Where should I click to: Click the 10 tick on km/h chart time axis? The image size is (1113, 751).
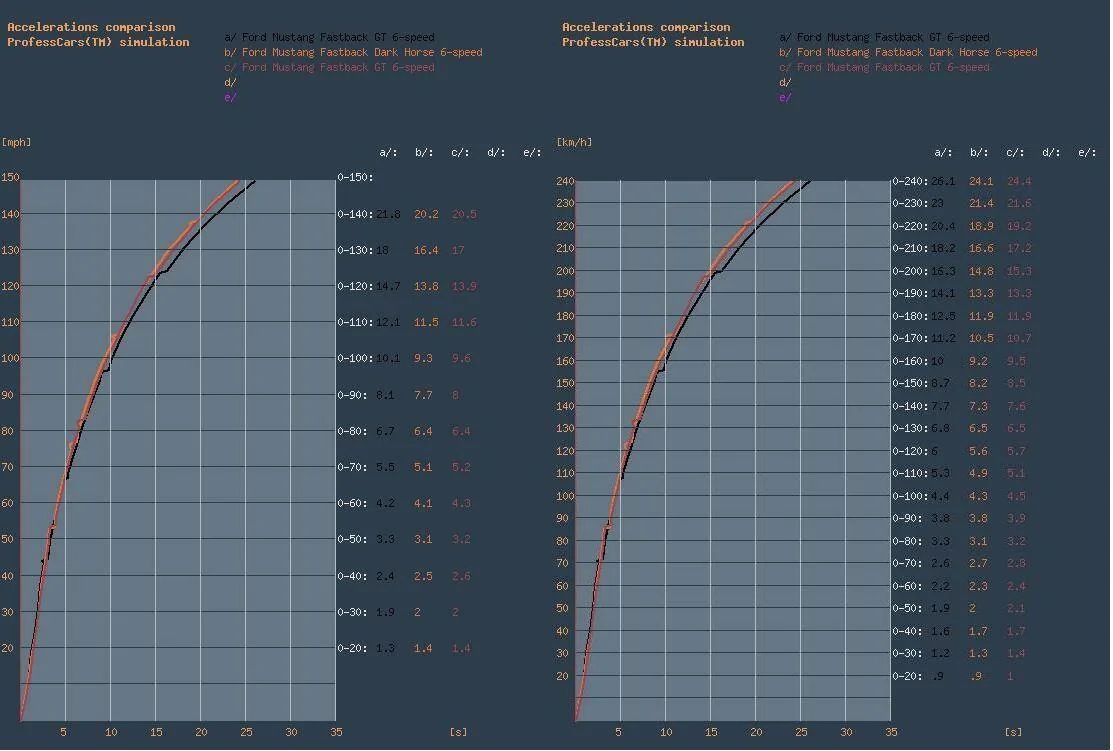point(666,732)
